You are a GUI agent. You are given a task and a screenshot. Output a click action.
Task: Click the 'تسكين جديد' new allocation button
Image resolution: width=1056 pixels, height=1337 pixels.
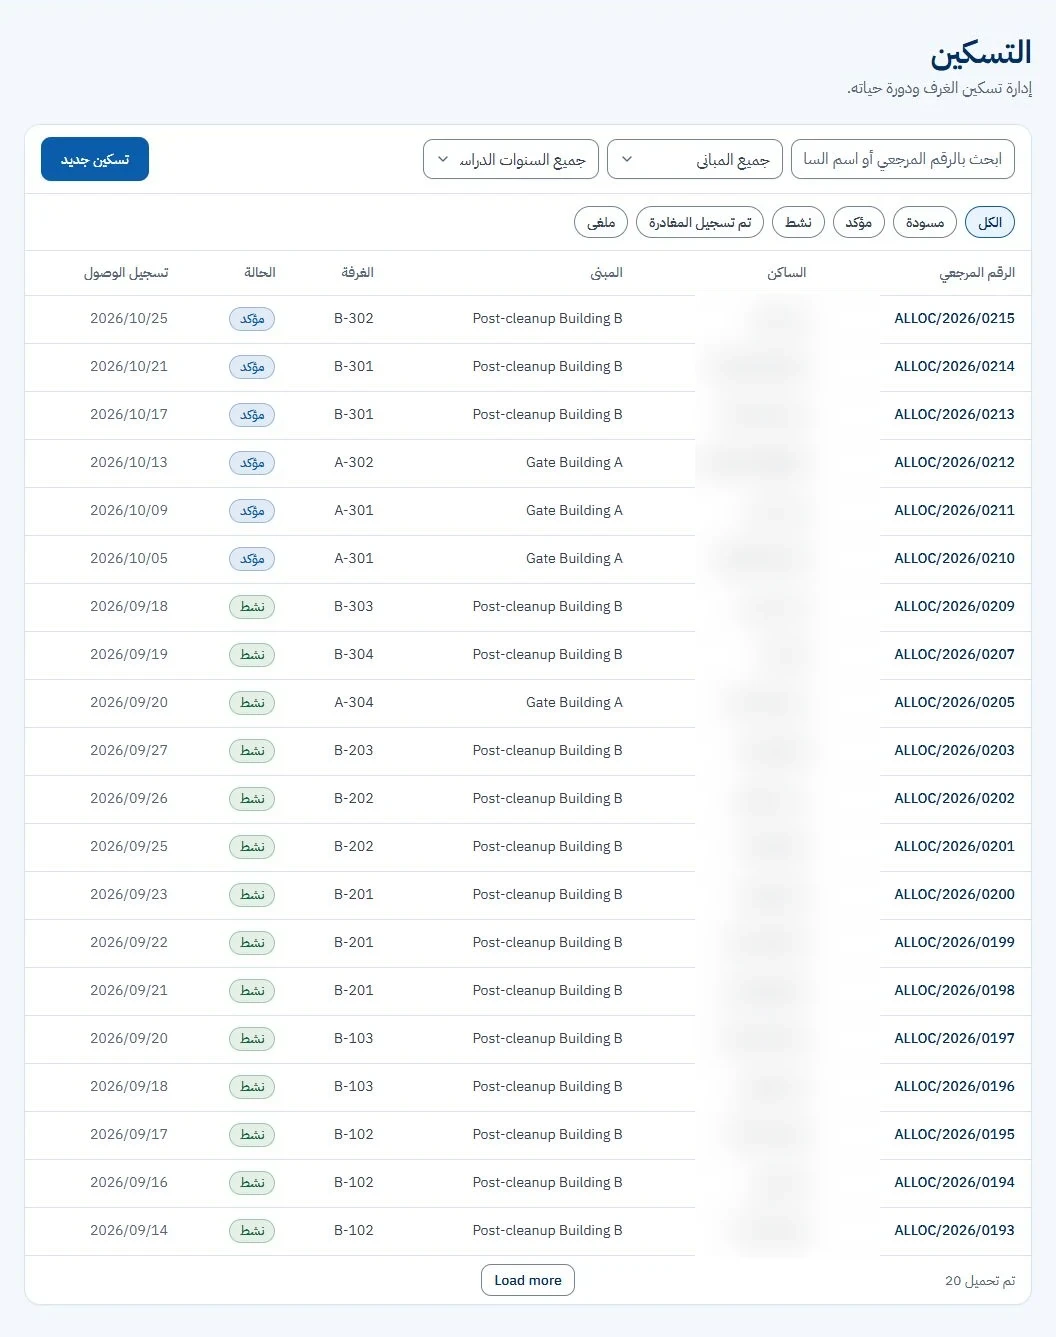tap(95, 159)
